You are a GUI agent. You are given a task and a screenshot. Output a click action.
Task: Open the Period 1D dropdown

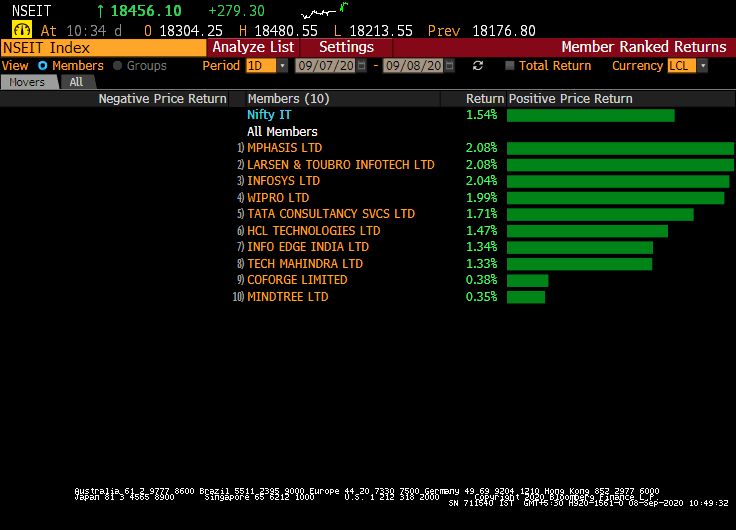click(x=282, y=66)
